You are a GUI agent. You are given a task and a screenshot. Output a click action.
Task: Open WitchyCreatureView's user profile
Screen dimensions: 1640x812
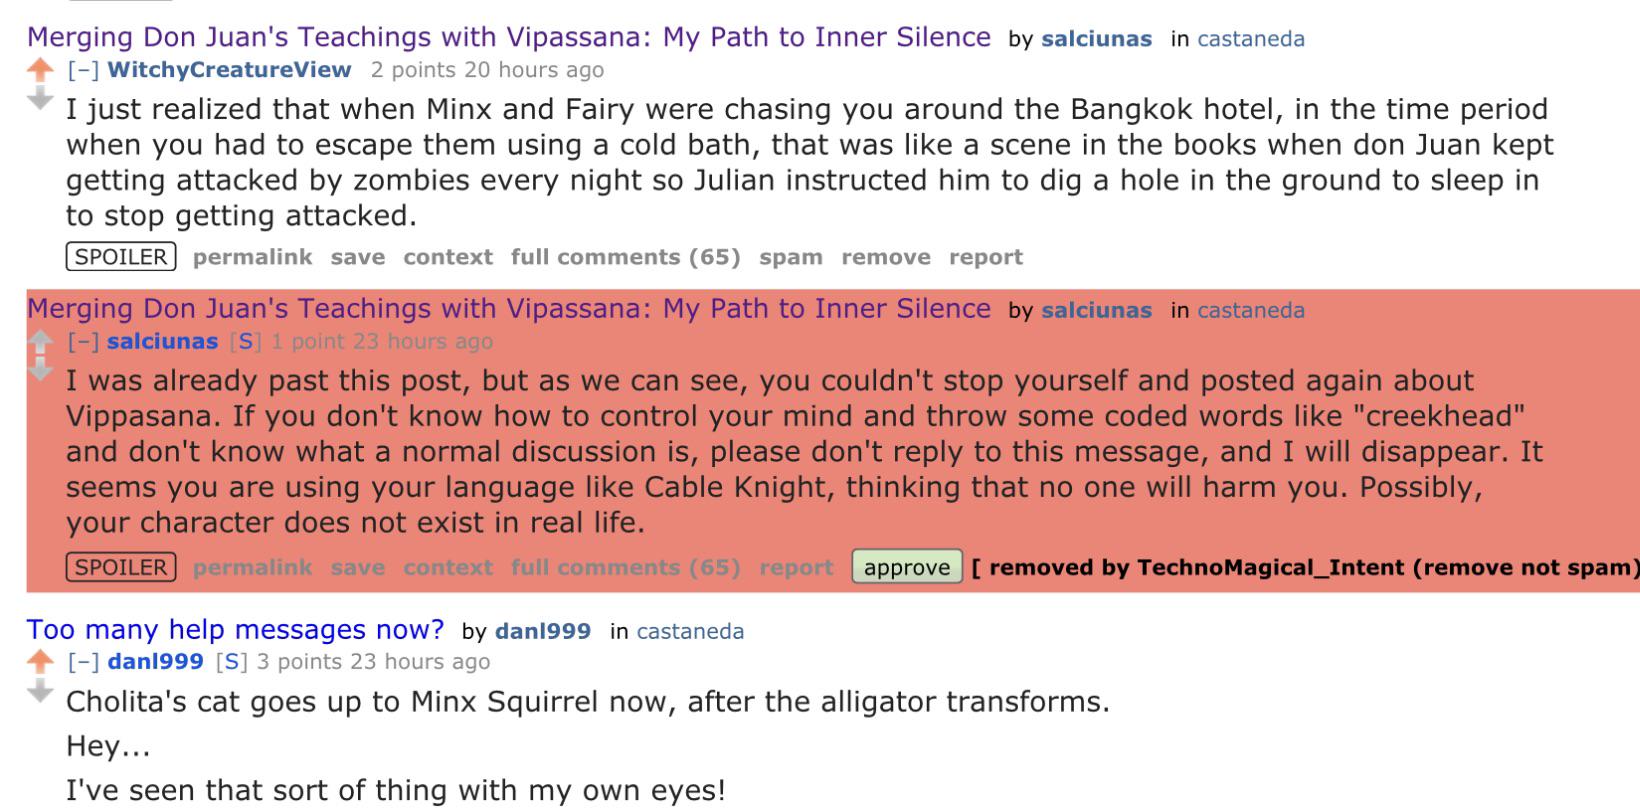point(229,70)
